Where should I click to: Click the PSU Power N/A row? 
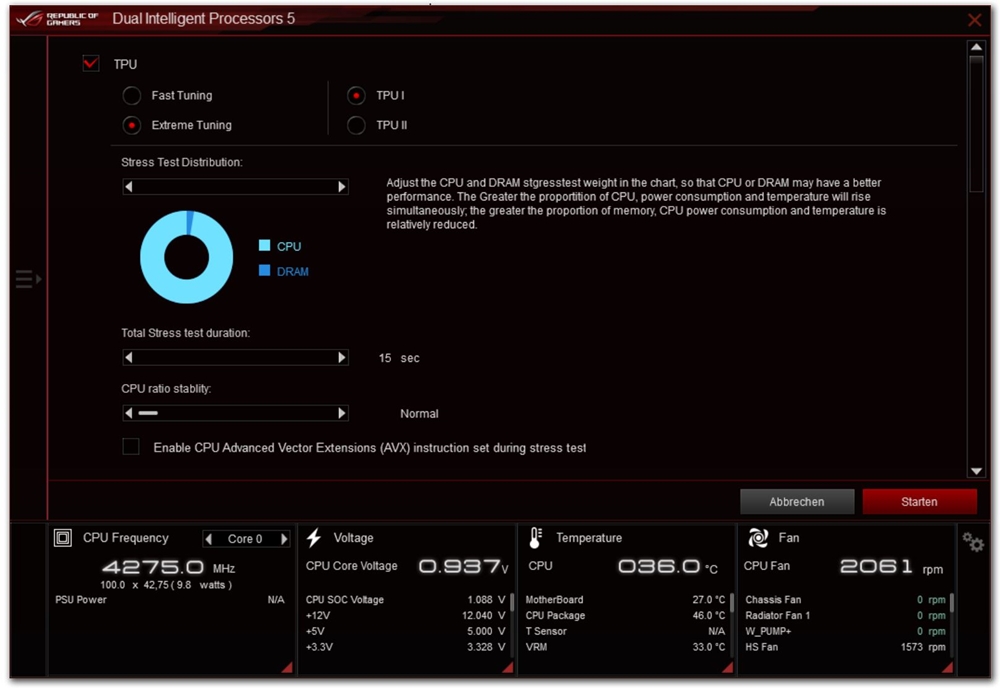170,600
